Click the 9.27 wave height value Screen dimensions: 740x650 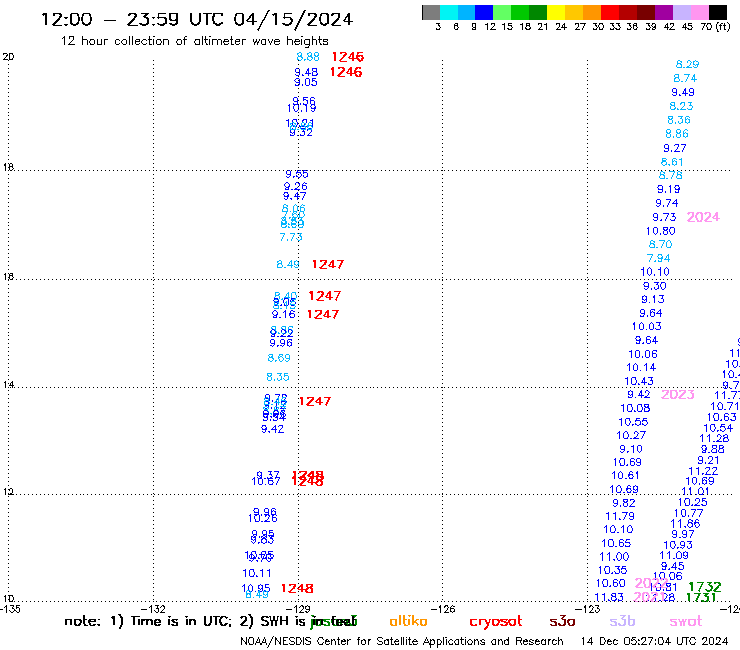click(x=675, y=148)
